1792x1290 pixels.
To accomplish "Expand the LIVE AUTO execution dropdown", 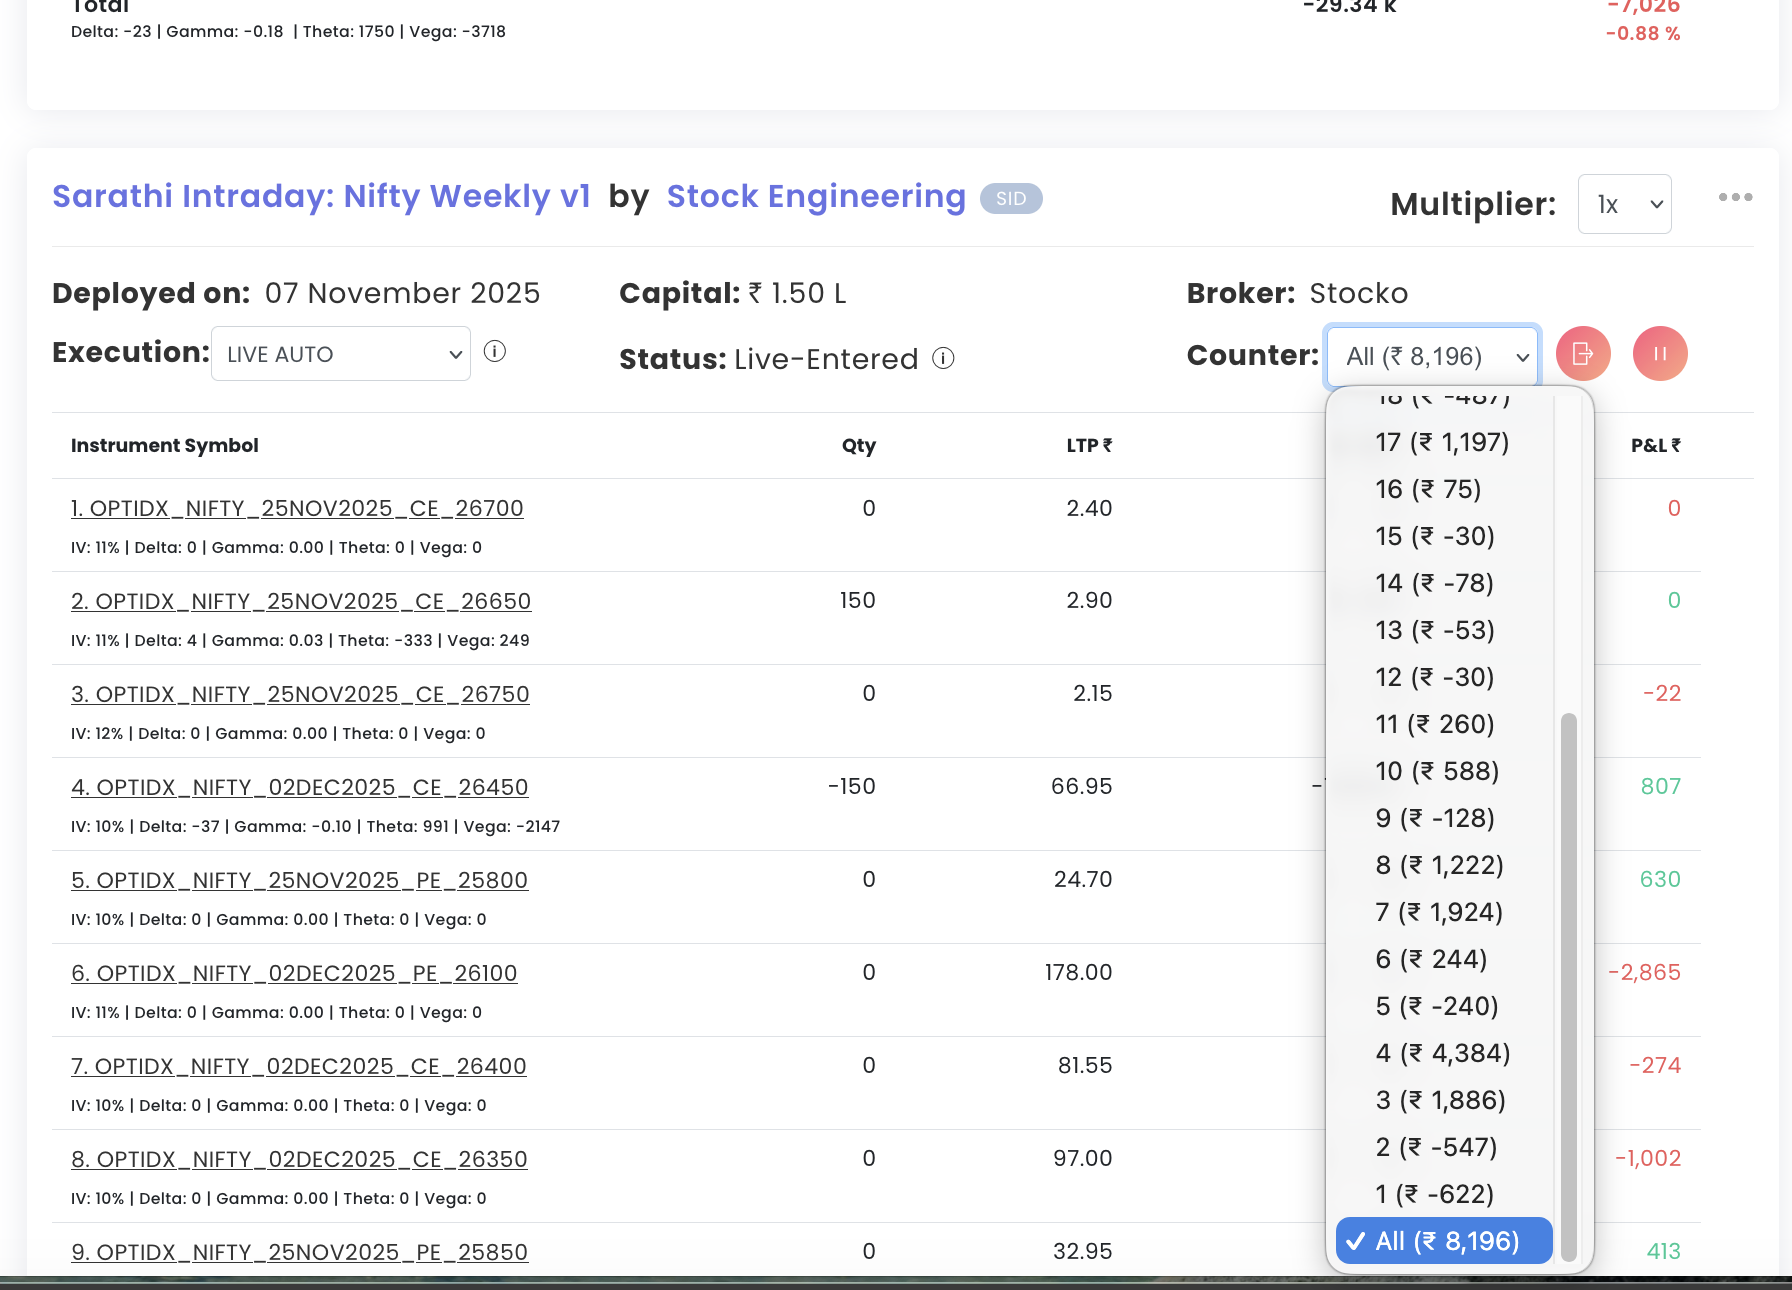I will tap(341, 354).
